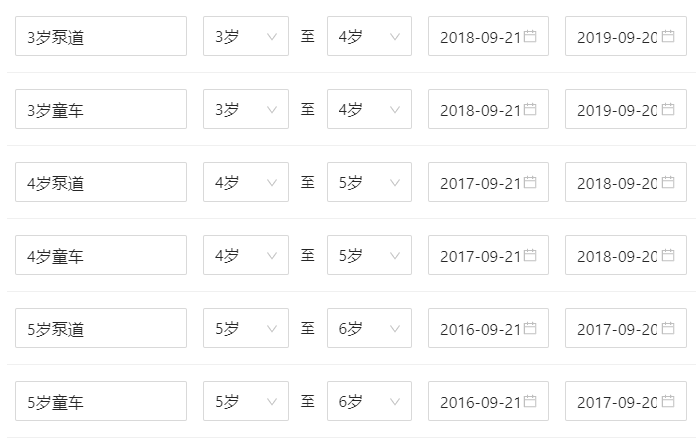Open the 4岁 minimum age dropdown for 4岁泵道
696x439 pixels.
point(246,182)
